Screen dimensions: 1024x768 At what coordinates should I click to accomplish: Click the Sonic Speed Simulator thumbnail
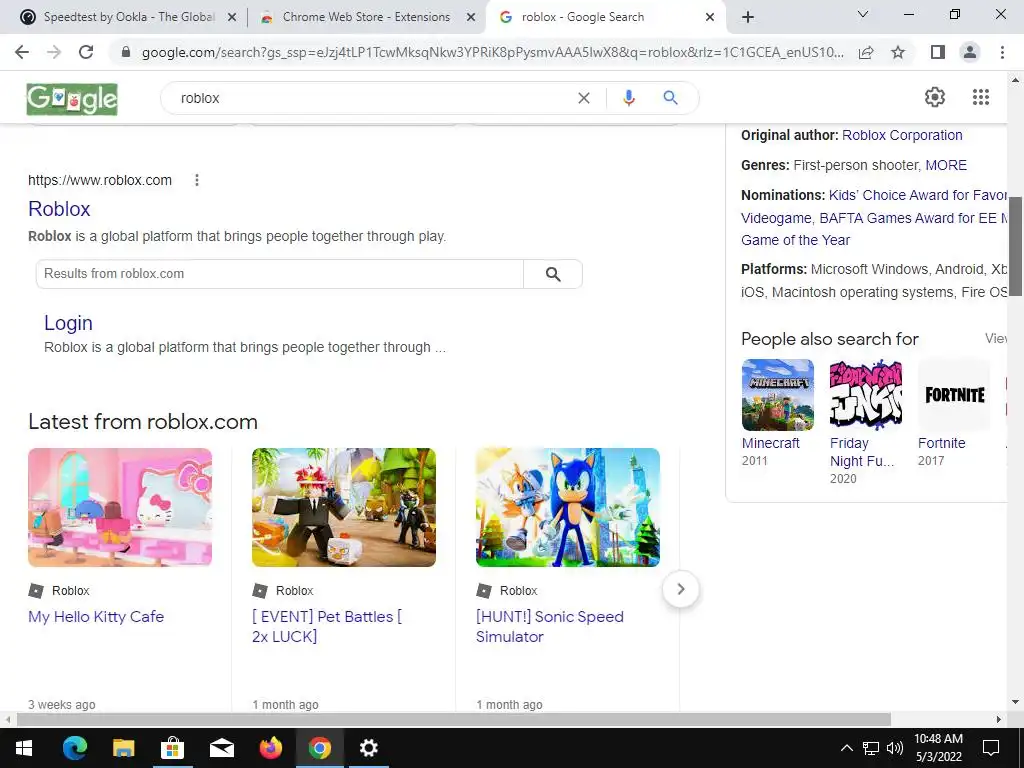click(568, 507)
